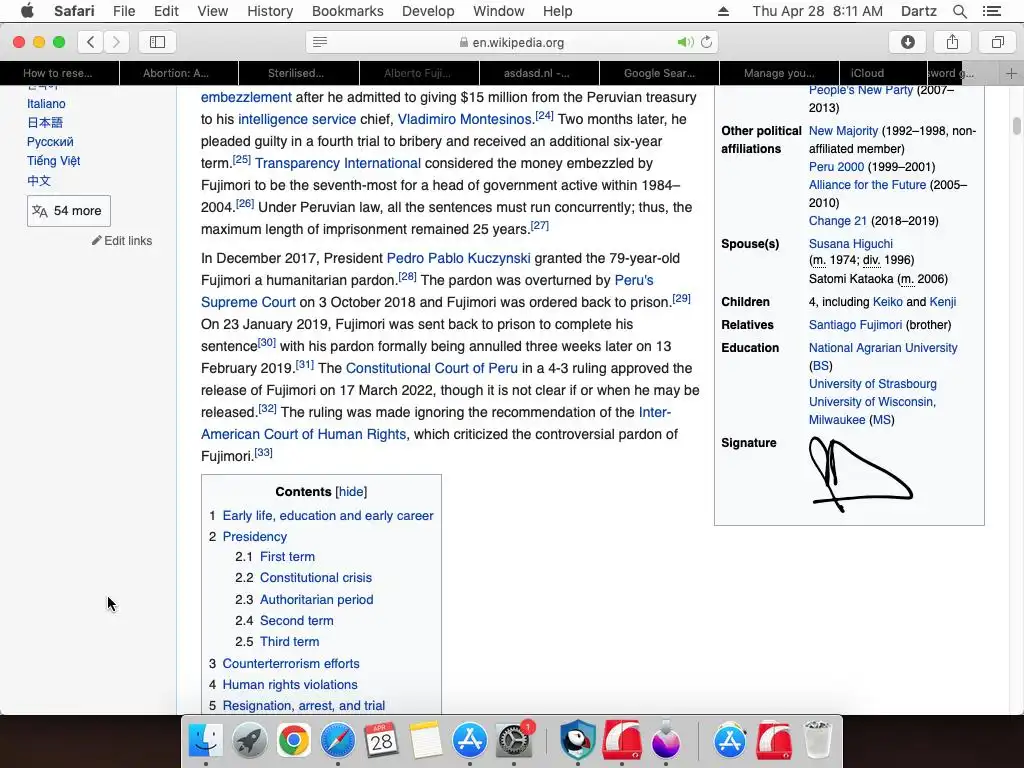Open the first App Store icon in the Dock
Screen dimensions: 1024x768
[x=470, y=741]
